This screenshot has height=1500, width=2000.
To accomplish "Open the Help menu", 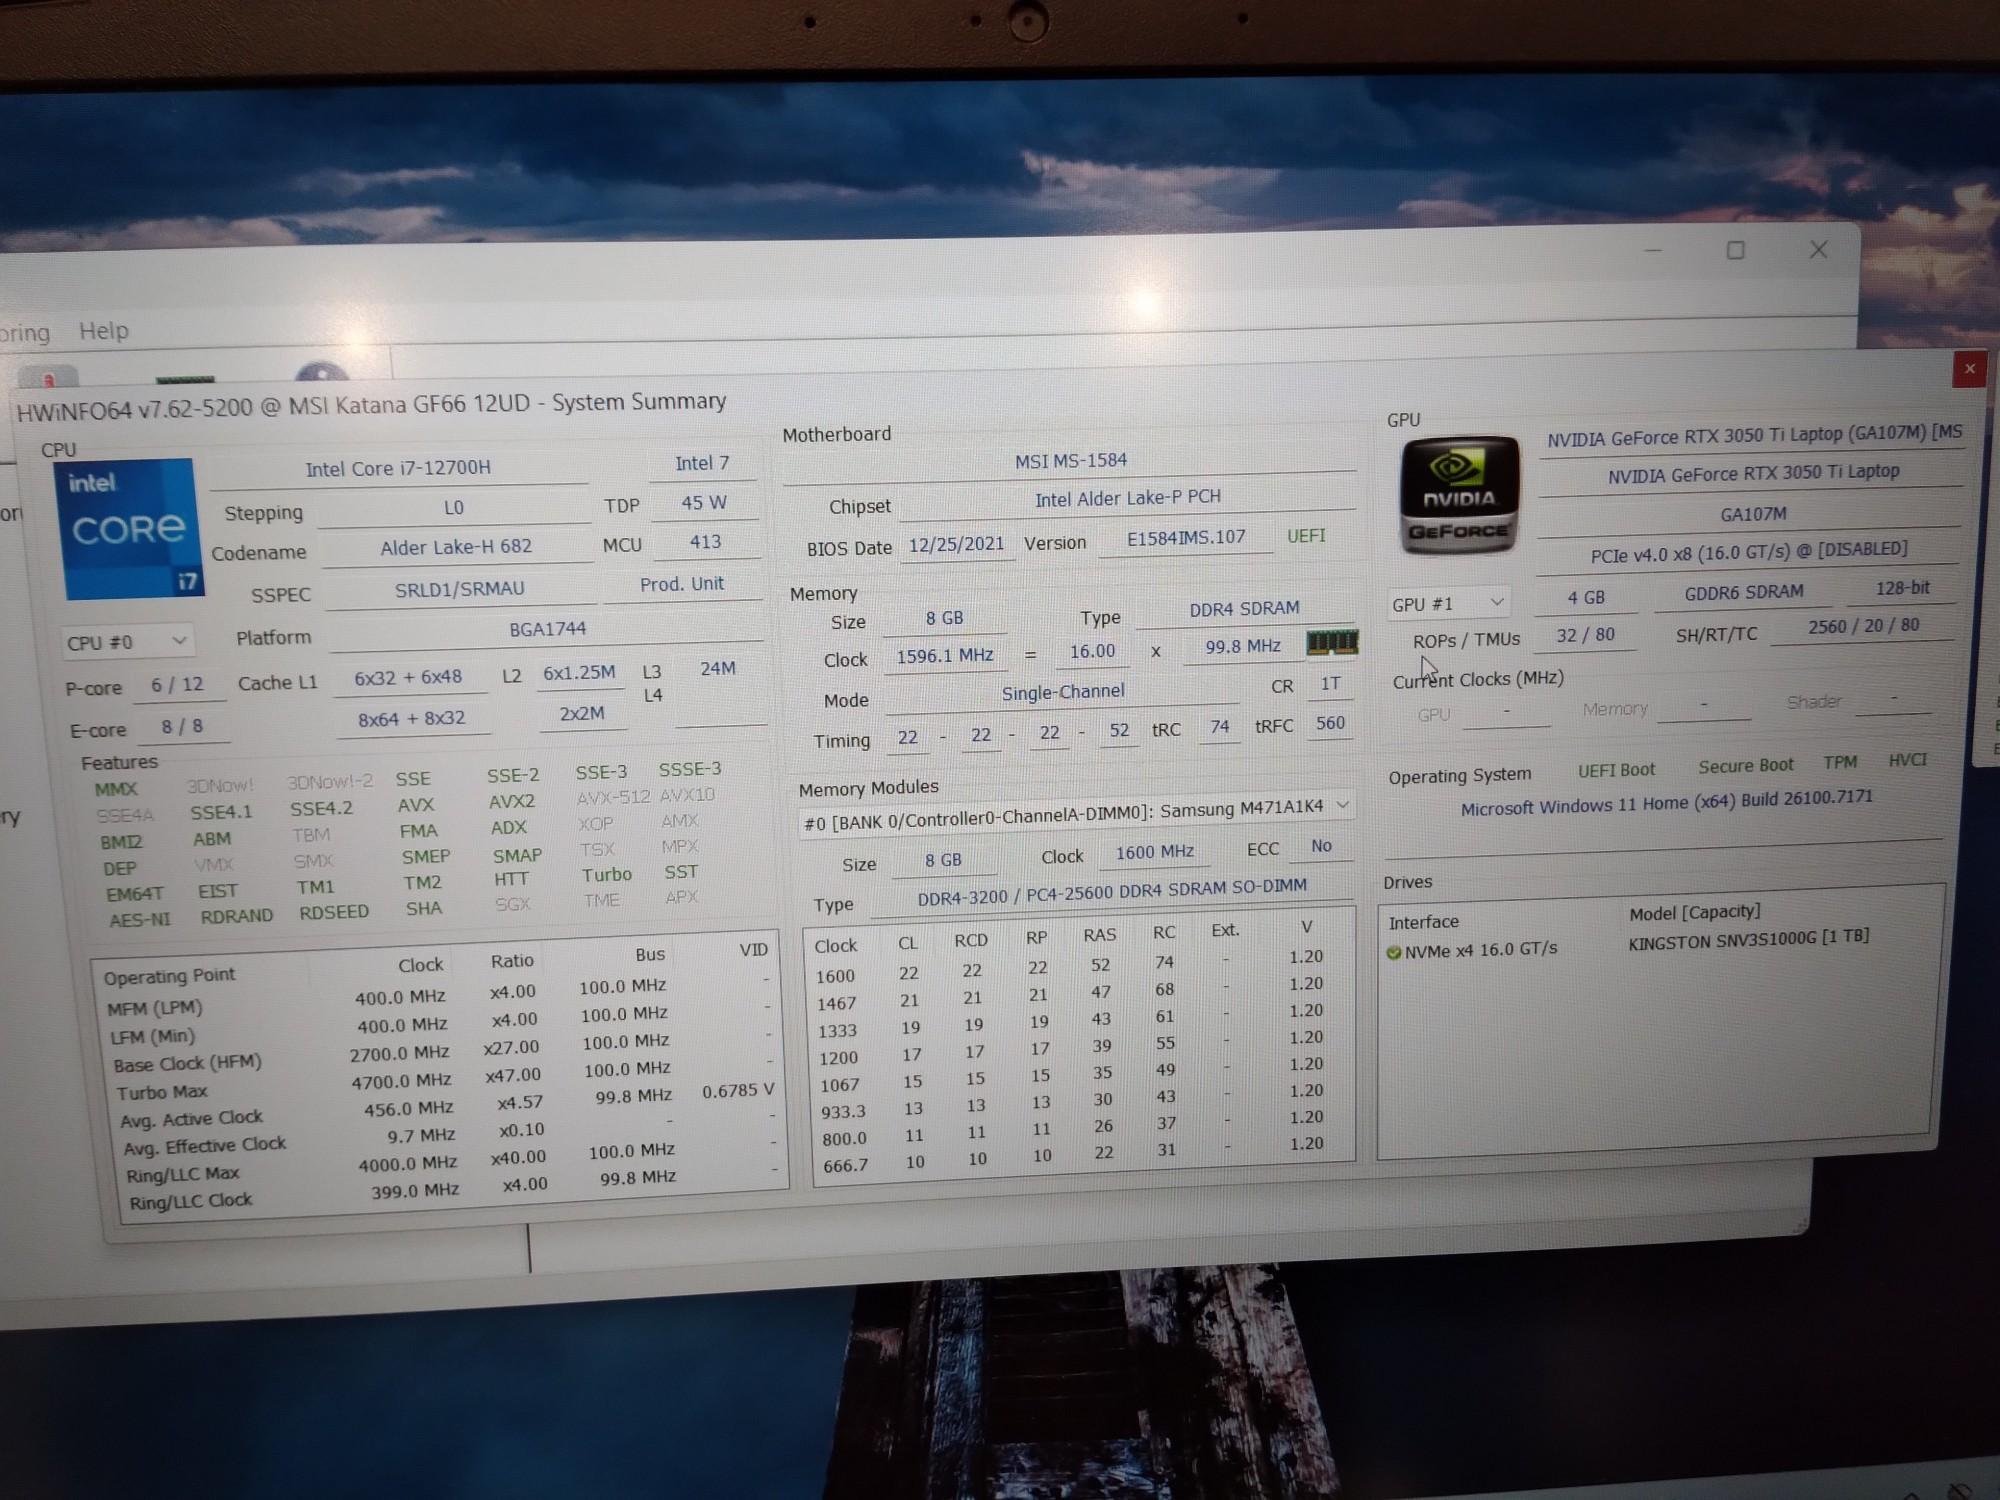I will [x=103, y=330].
